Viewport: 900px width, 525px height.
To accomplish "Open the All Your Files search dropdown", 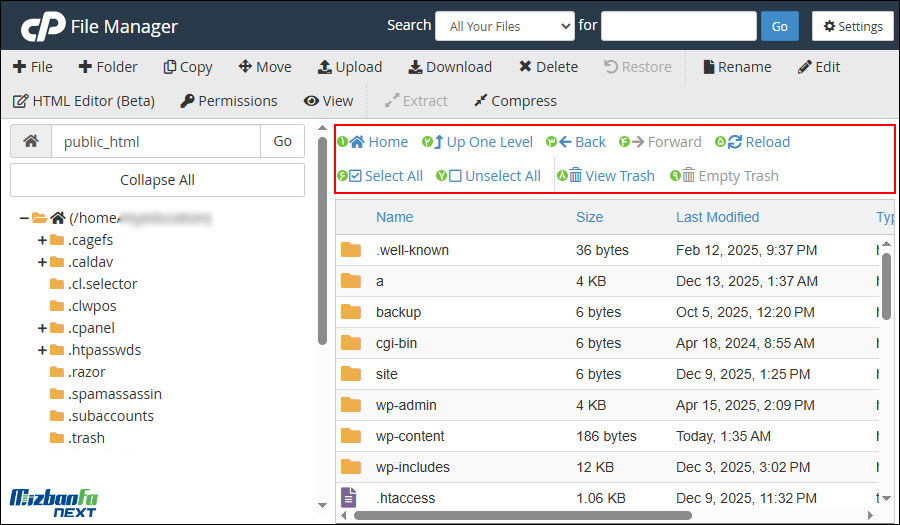I will point(504,26).
